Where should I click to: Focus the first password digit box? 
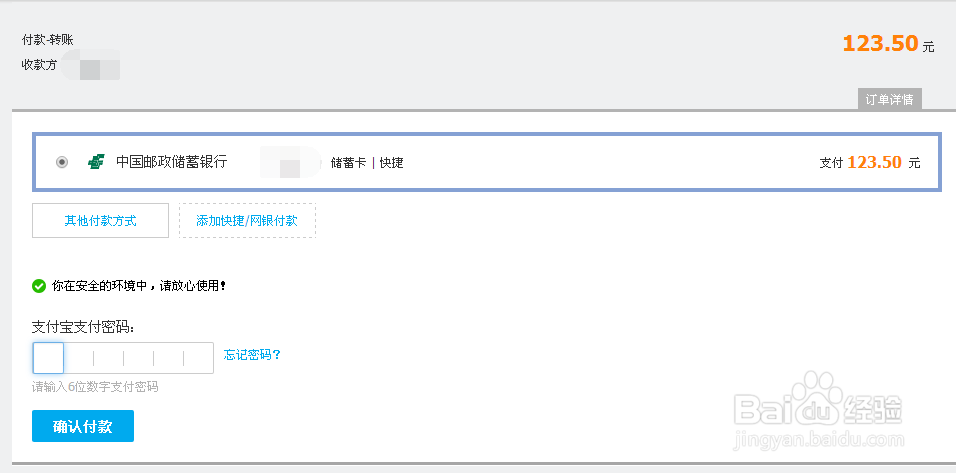[48, 358]
